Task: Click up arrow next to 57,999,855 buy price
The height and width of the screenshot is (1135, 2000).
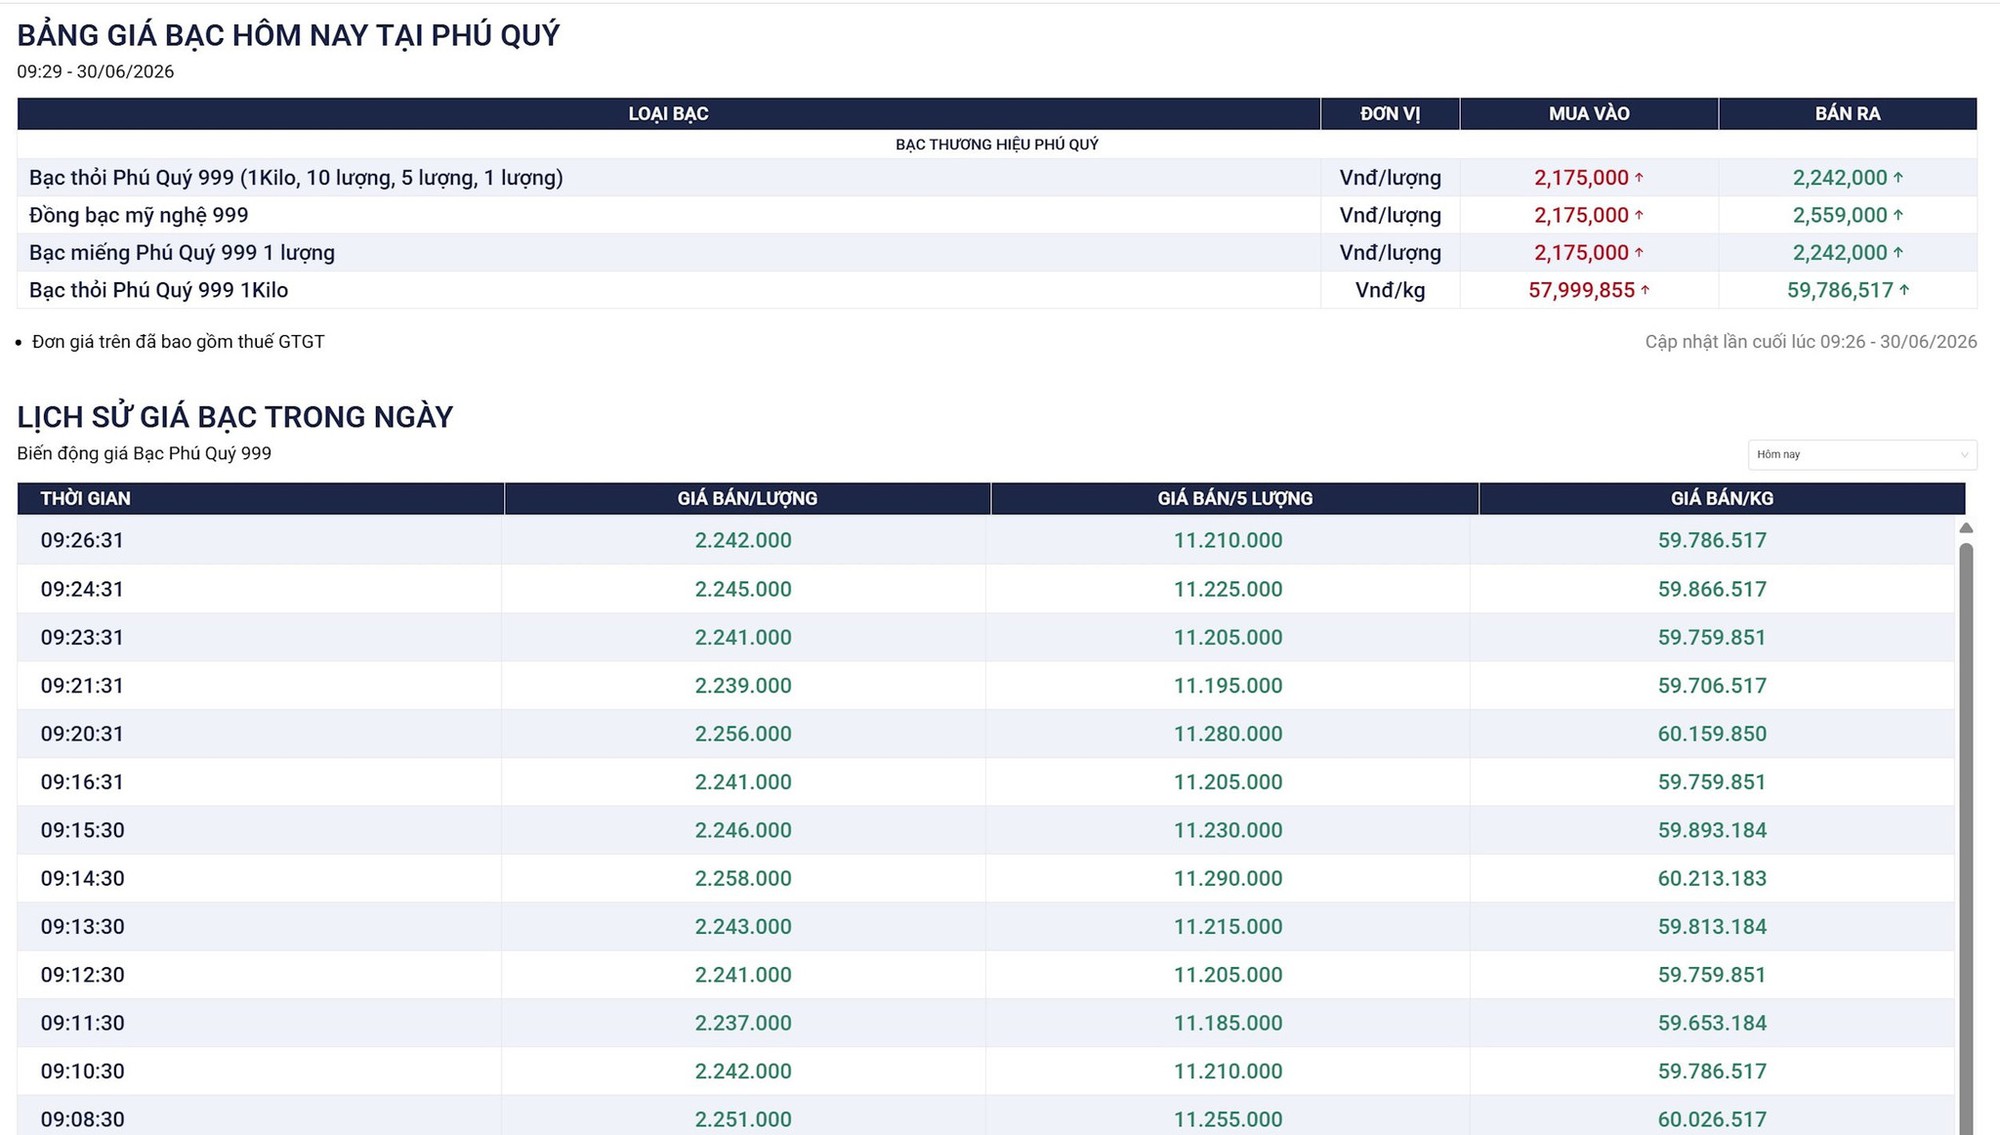Action: coord(1645,290)
